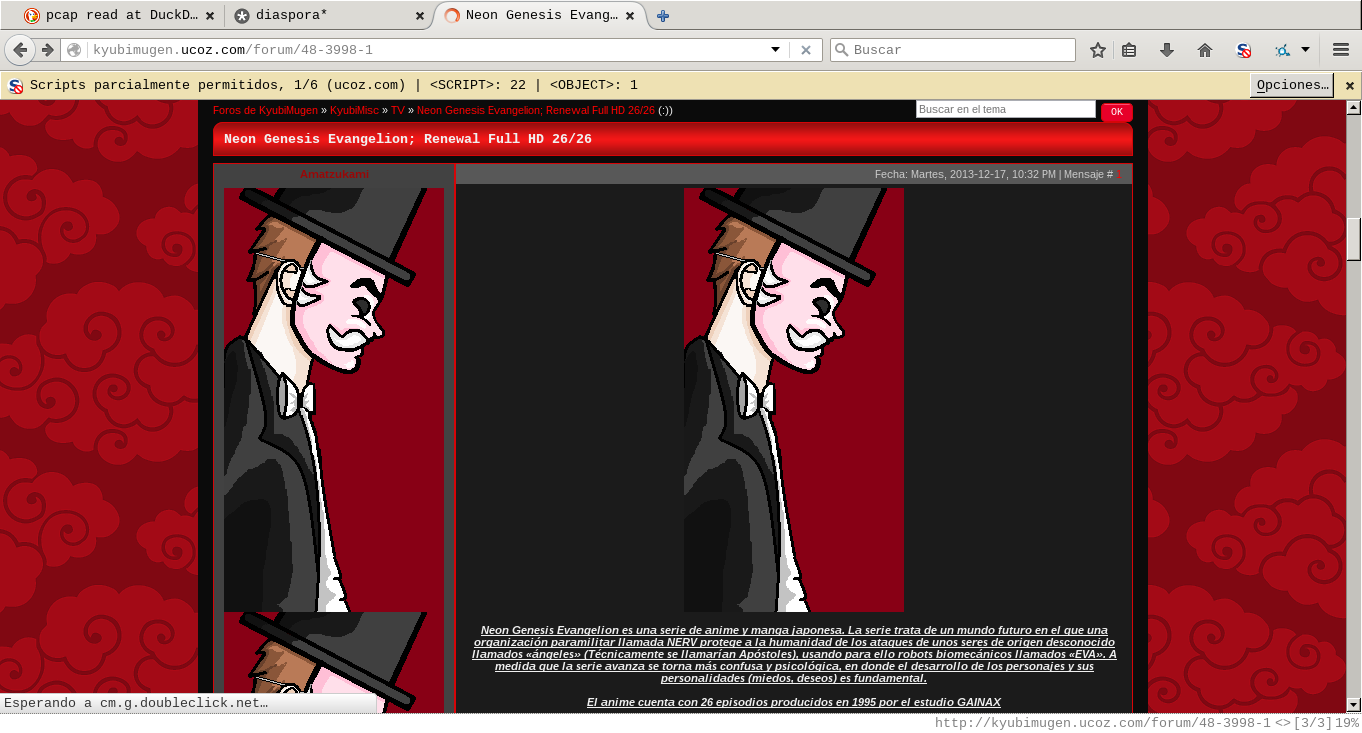
Task: Expand the extension's dropdown arrow
Action: (1305, 50)
